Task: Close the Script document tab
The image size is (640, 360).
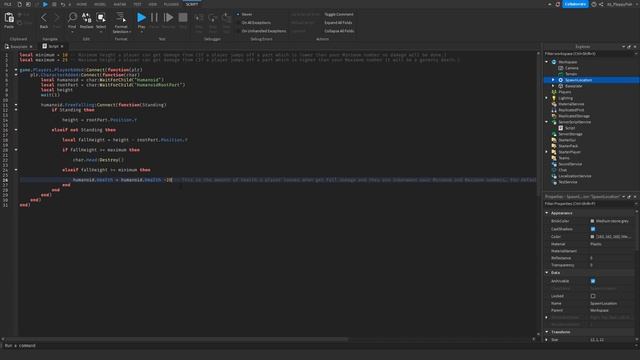Action: 62,47
